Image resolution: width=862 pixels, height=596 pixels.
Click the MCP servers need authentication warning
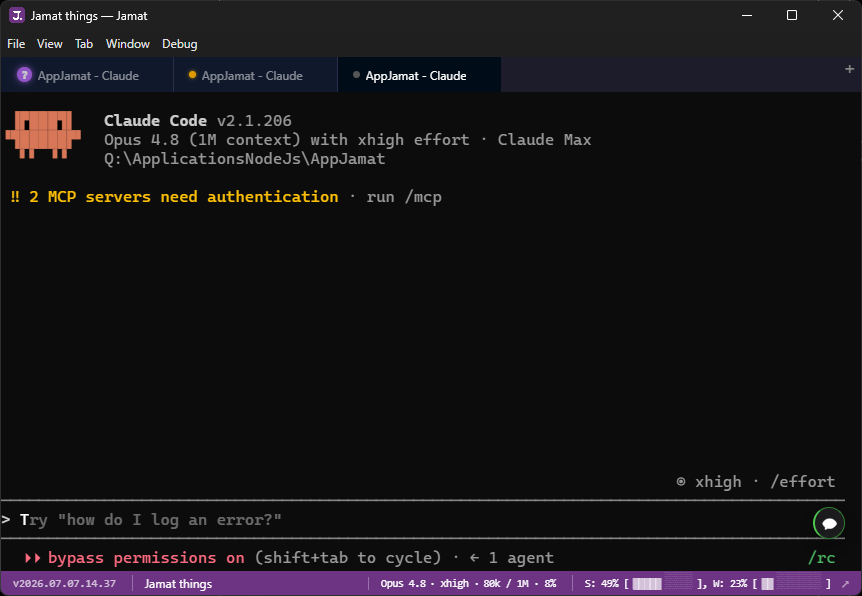(x=184, y=197)
